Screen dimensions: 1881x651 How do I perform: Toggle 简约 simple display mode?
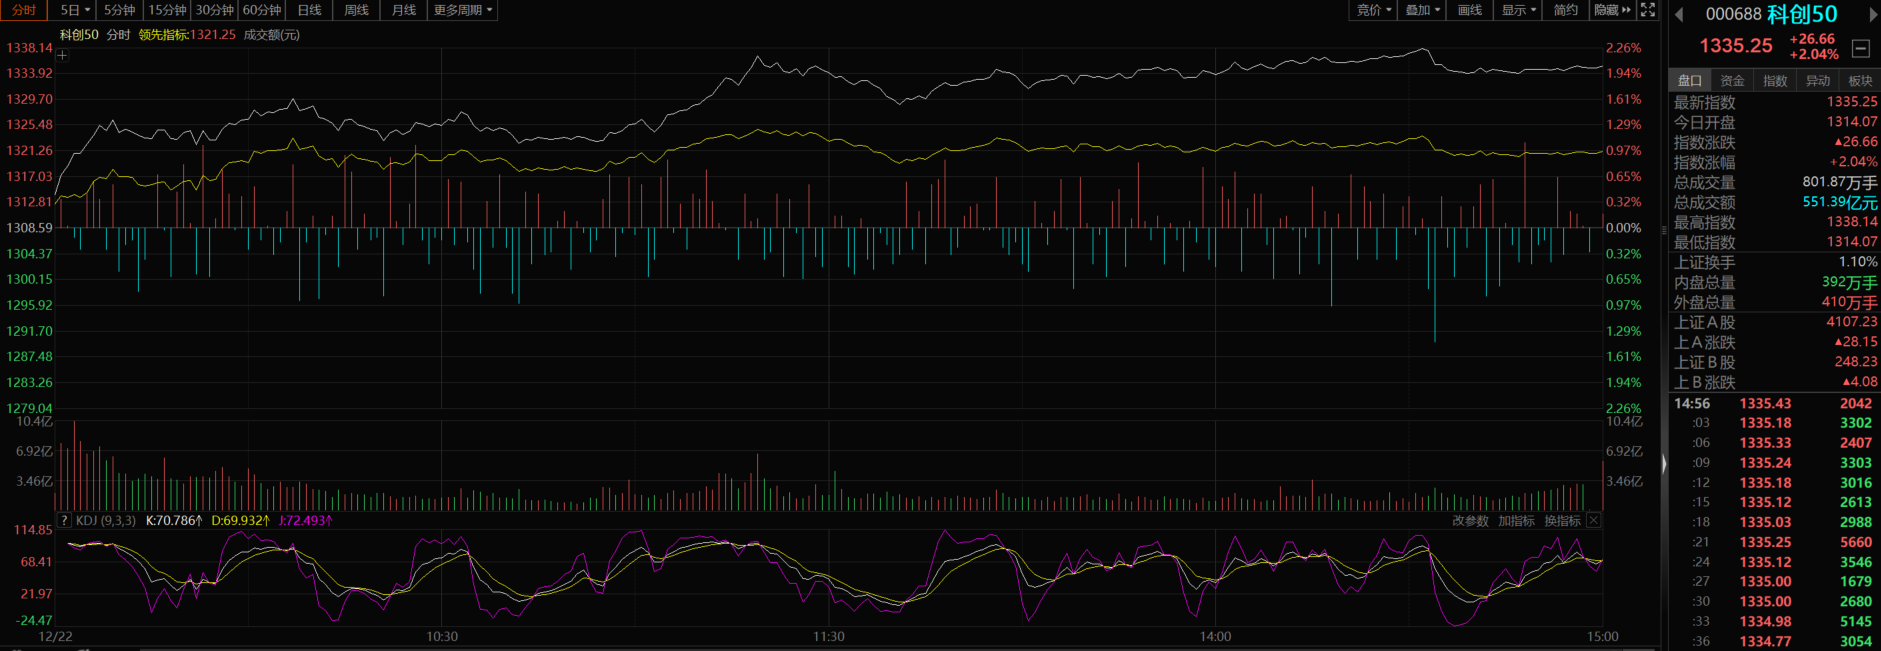click(x=1565, y=10)
